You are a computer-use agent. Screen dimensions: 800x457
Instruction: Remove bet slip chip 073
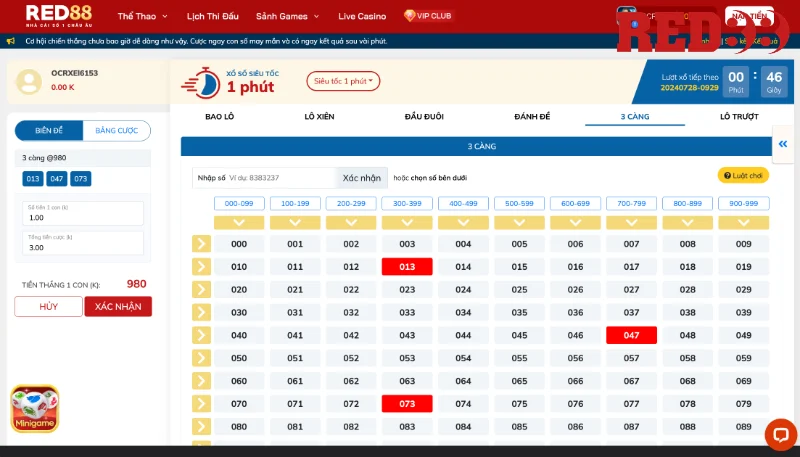coord(81,179)
